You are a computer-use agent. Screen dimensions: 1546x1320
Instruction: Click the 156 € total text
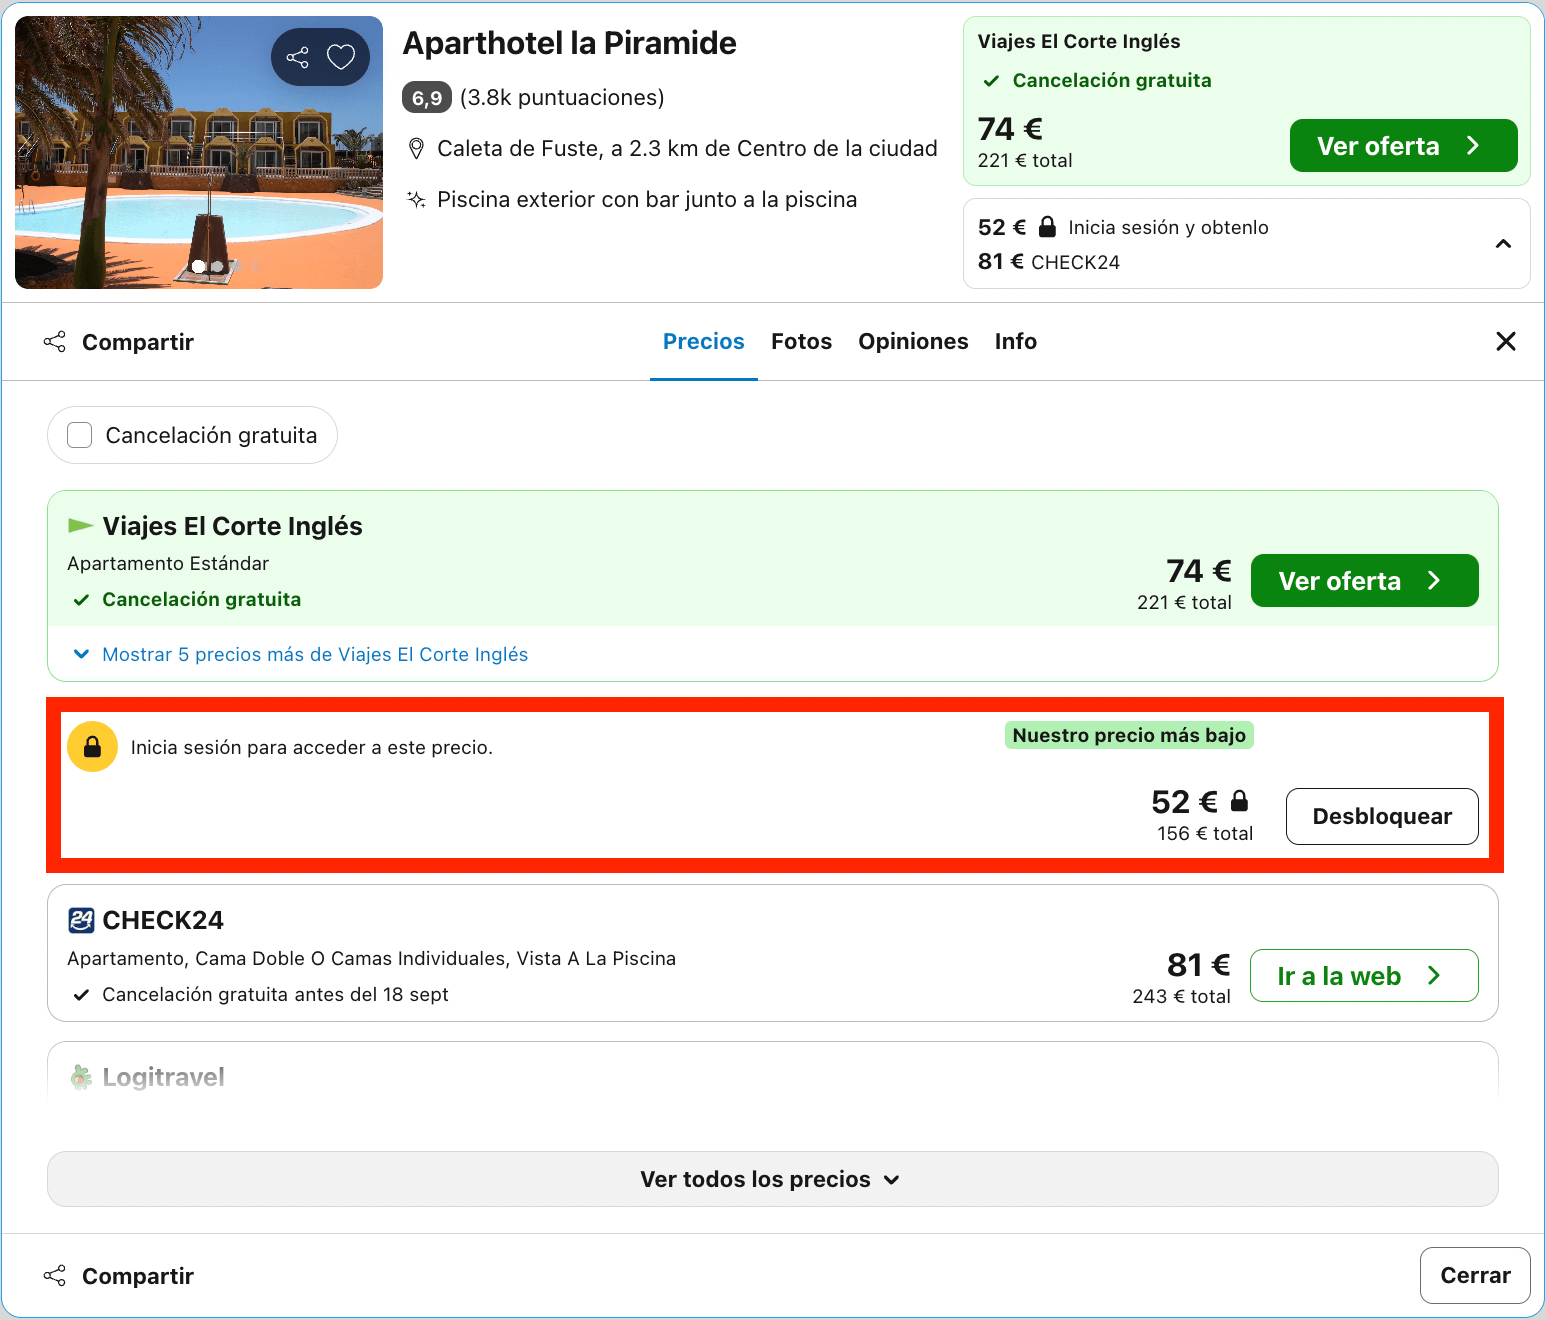click(1205, 833)
